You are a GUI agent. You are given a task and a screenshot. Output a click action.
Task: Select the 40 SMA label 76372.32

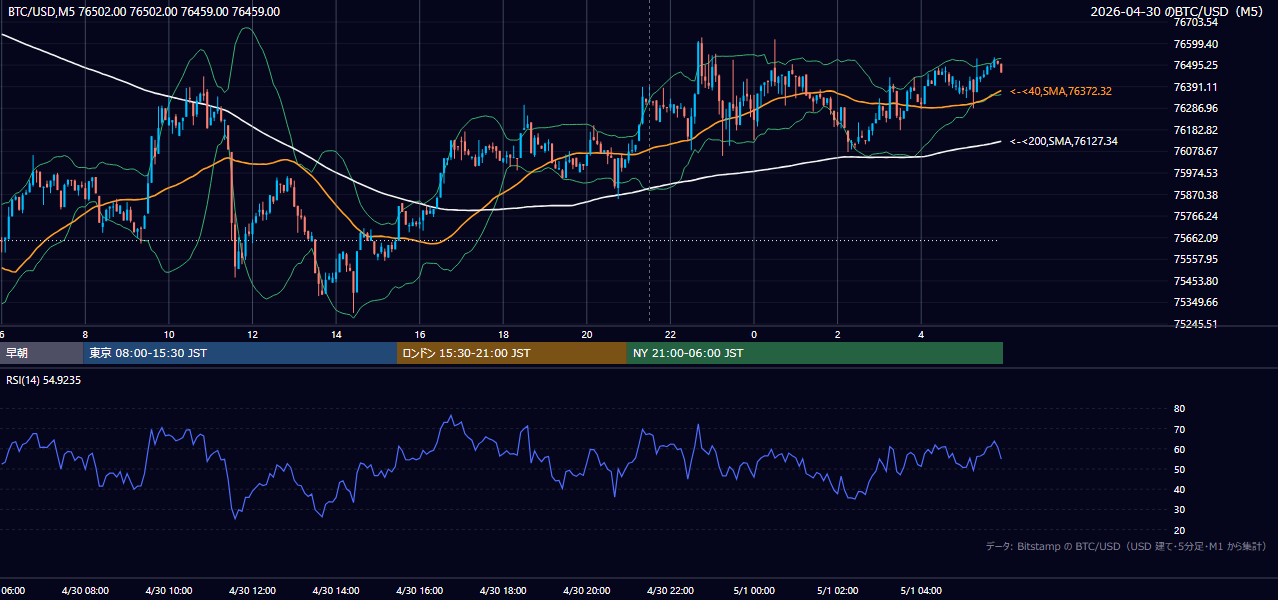point(1061,91)
